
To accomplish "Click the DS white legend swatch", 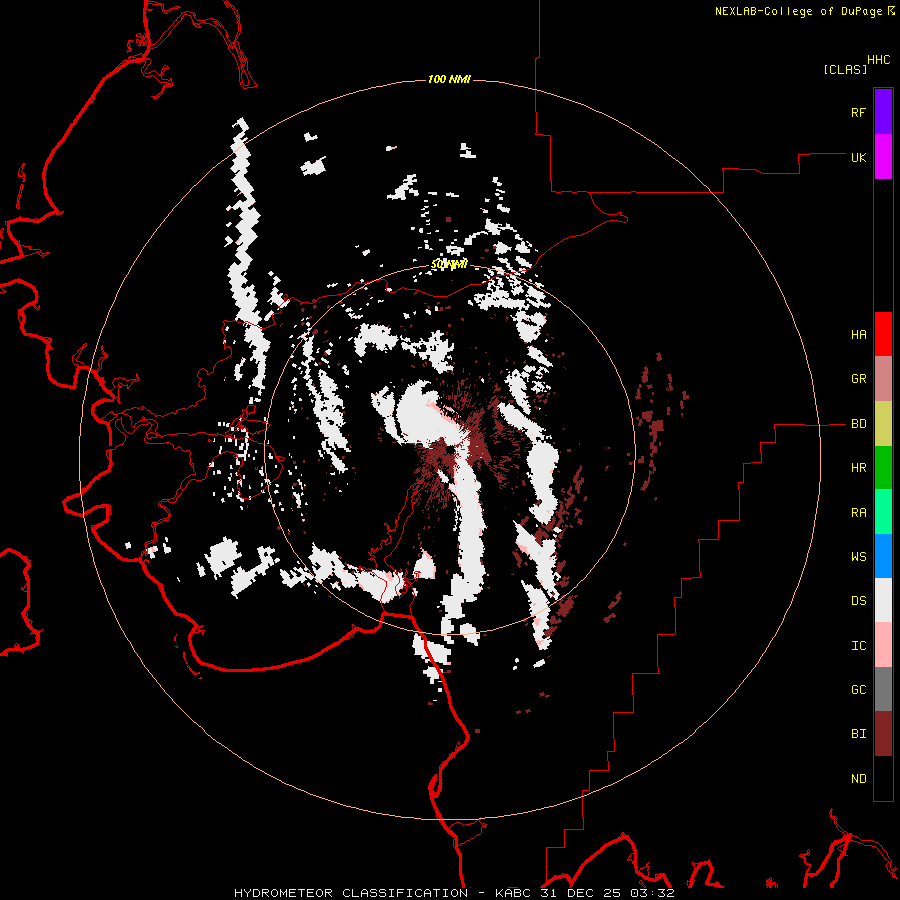I will (x=883, y=600).
